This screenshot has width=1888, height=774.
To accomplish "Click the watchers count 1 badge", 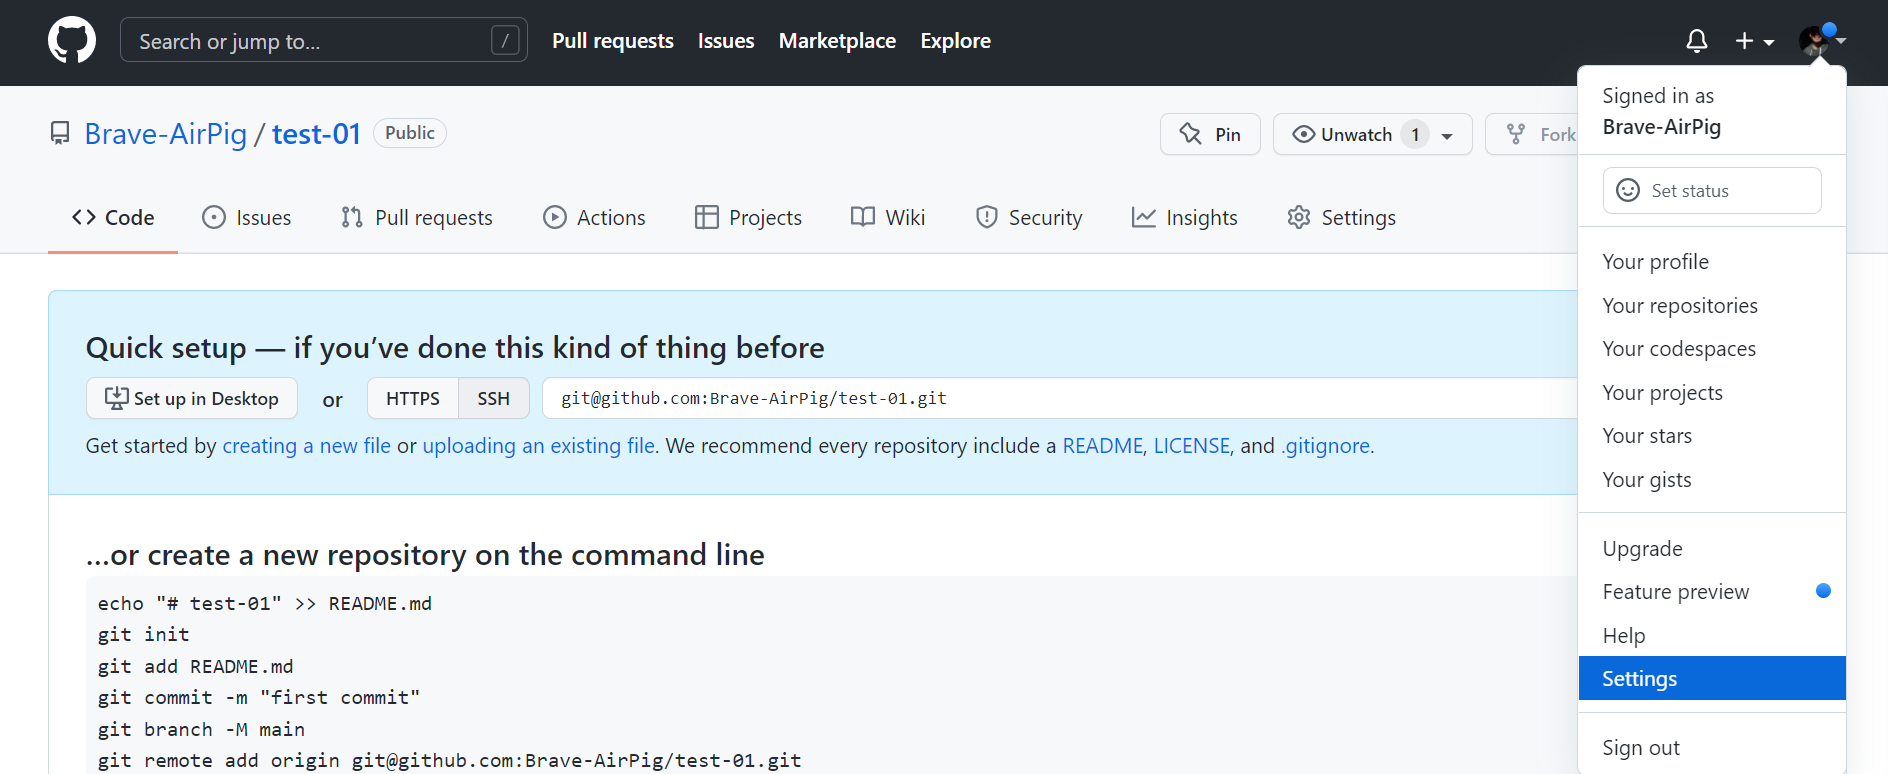I will pos(1415,134).
